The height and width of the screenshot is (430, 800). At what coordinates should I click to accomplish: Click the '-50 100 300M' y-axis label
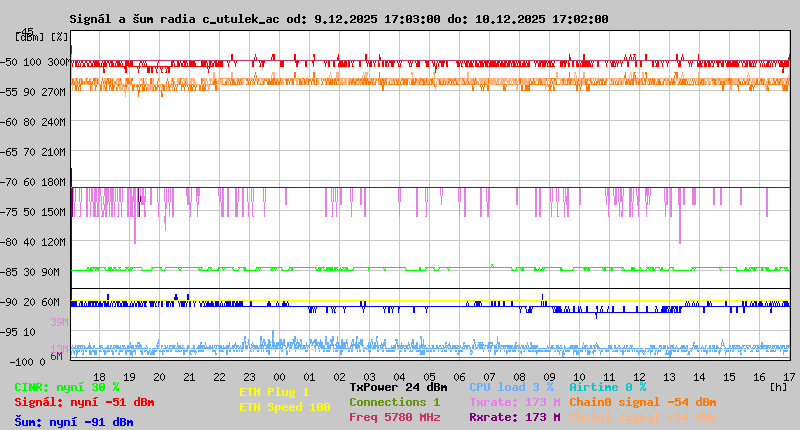[34, 62]
